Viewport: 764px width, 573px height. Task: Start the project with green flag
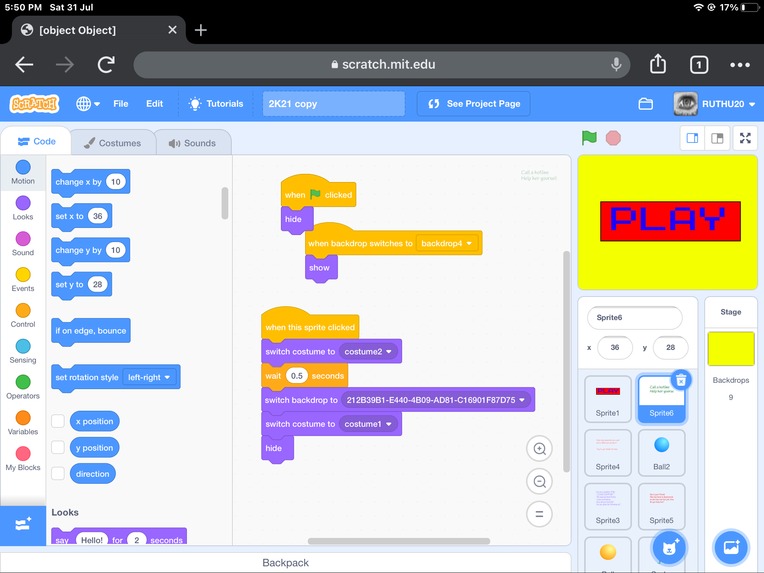coord(589,138)
